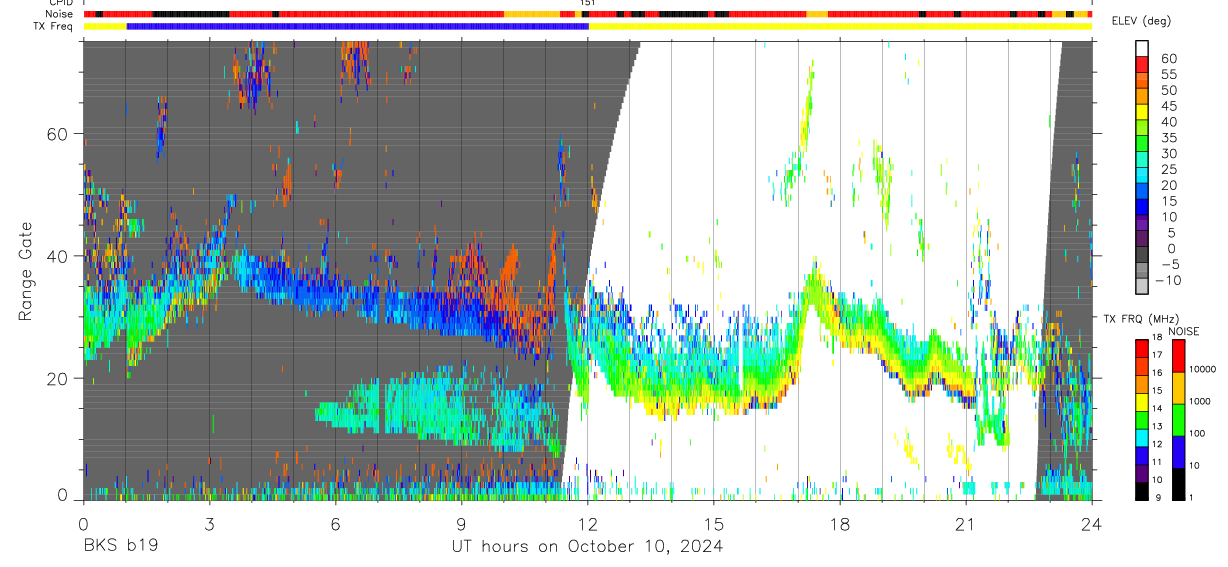Click the 'NOISE' legend title above noise scale
This screenshot has height=567, width=1228.
[x=1185, y=331]
